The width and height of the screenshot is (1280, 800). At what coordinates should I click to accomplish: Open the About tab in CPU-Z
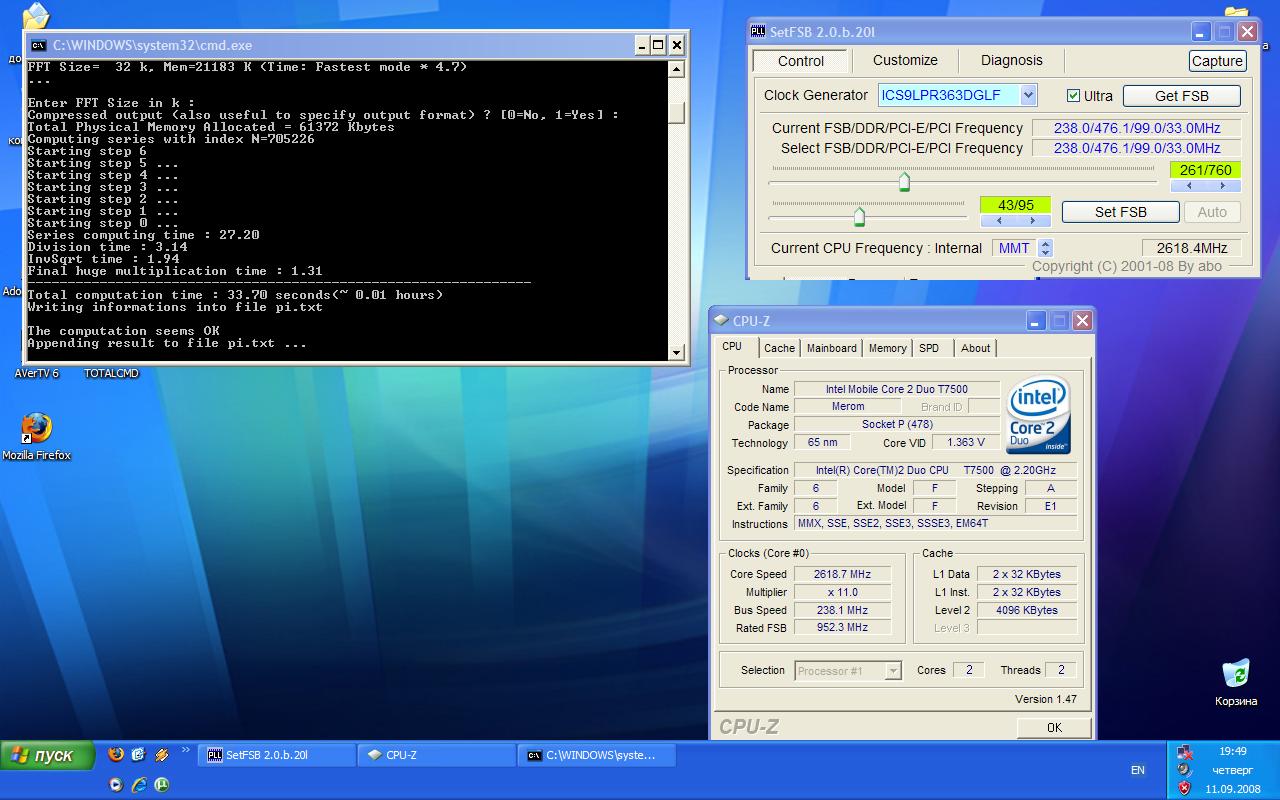975,348
